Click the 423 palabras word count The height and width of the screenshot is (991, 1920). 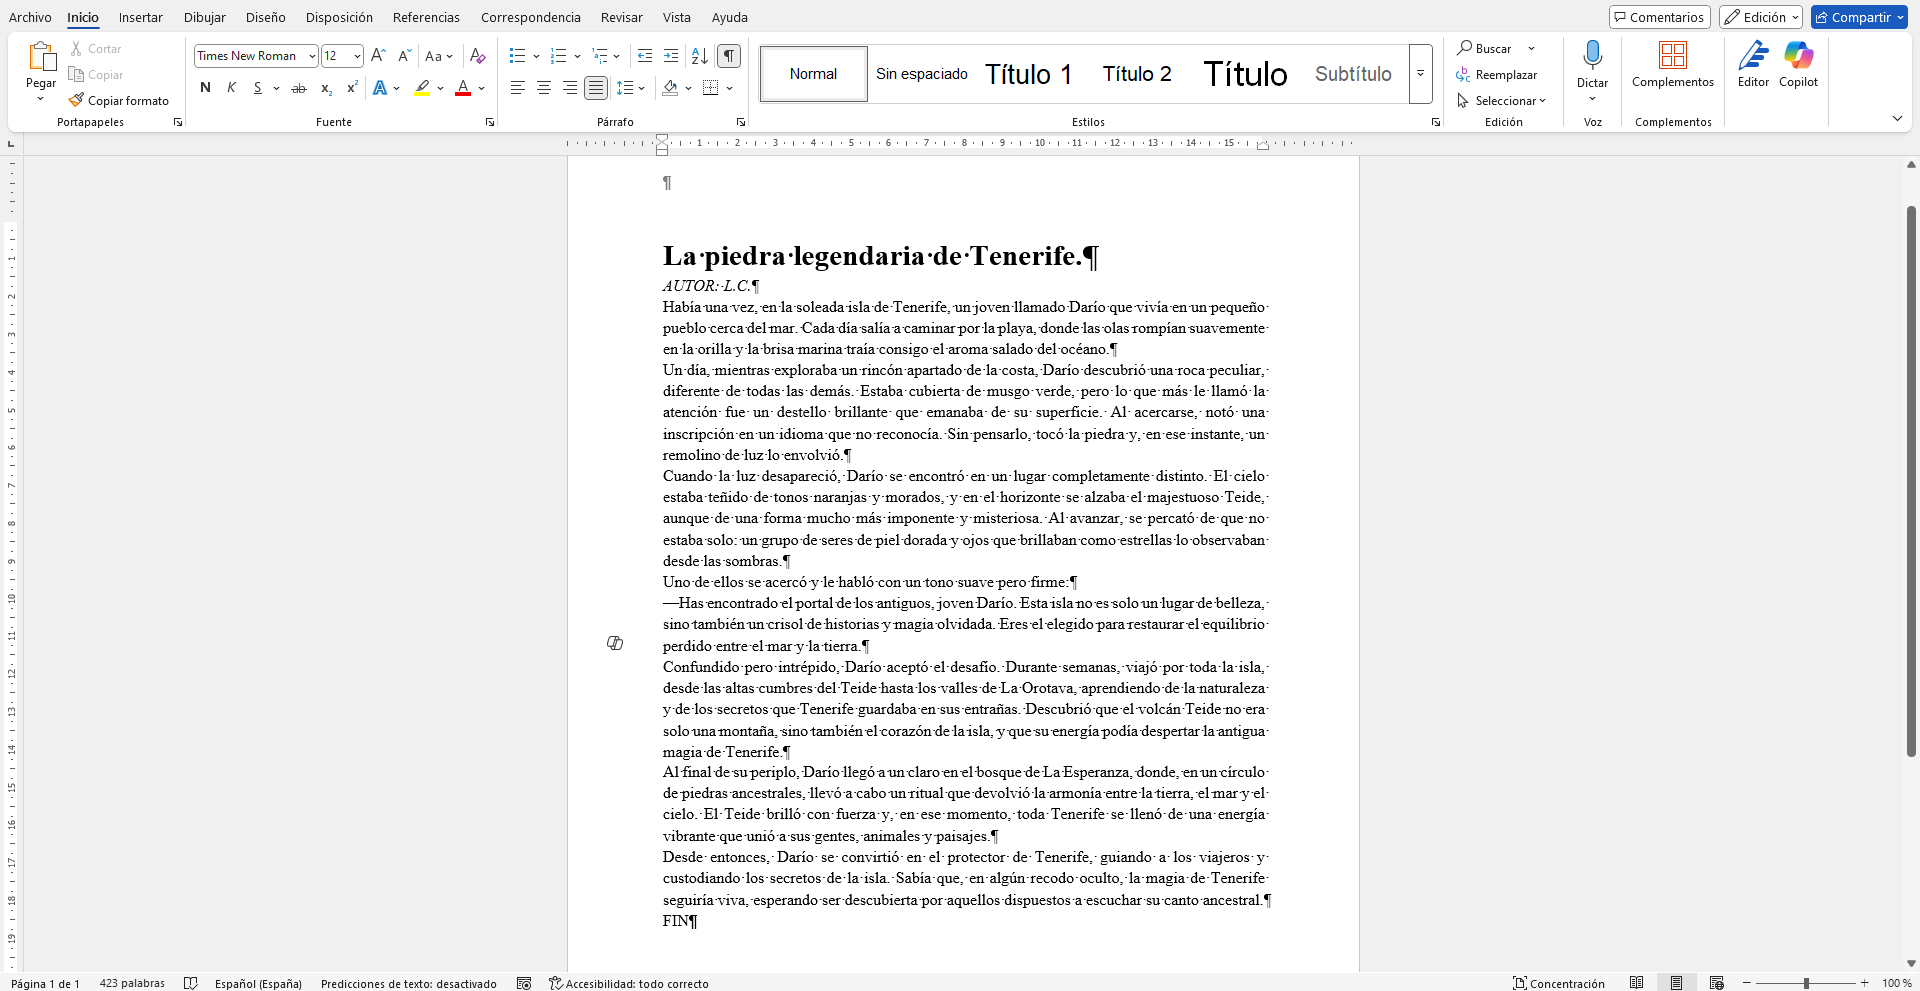click(x=131, y=983)
